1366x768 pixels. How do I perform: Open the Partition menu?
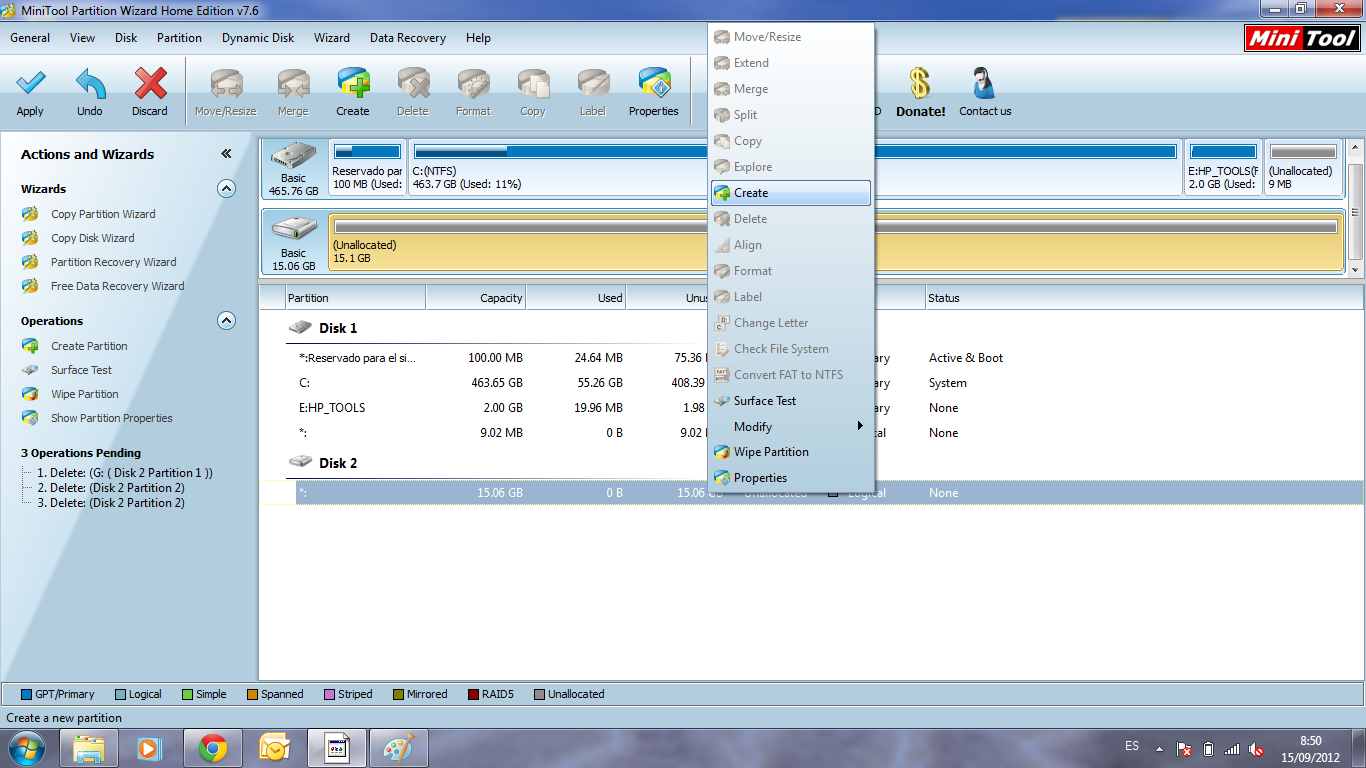coord(179,38)
